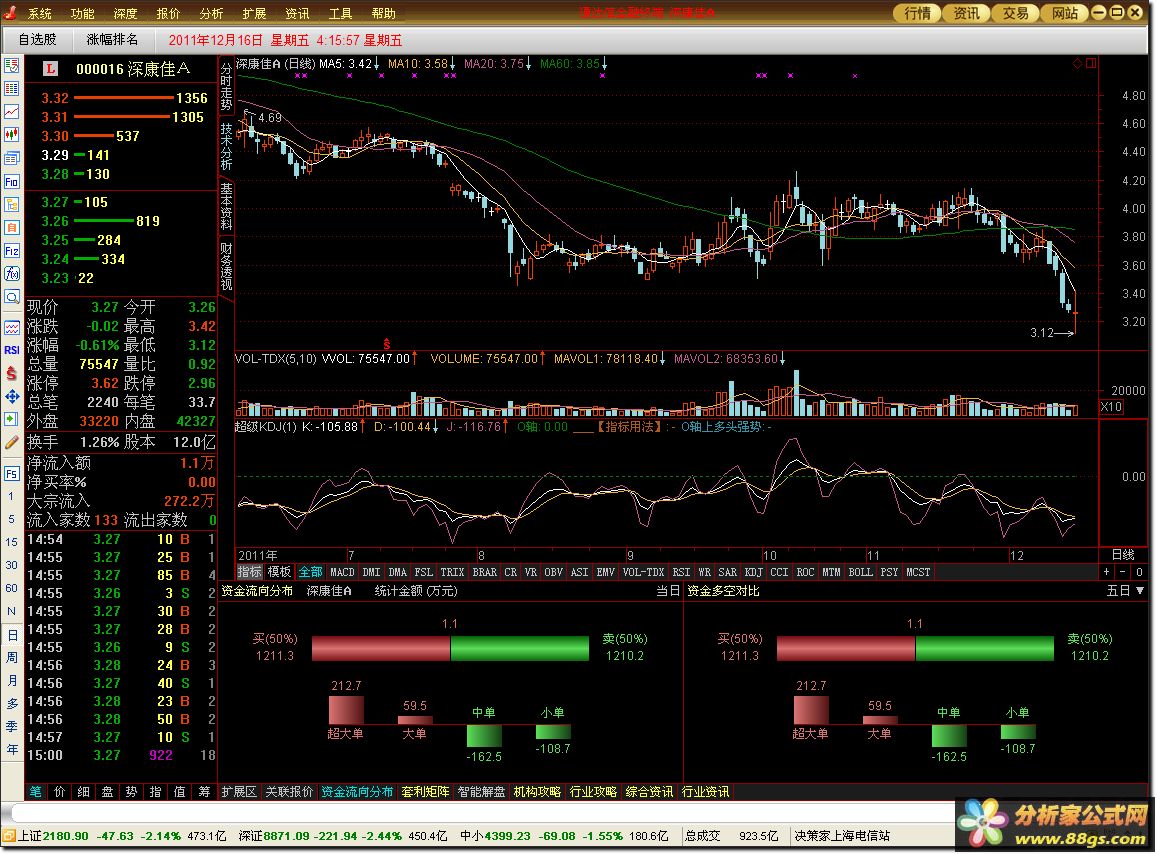1157x854 pixels.
Task: Select the 60-minute period button
Action: point(11,588)
